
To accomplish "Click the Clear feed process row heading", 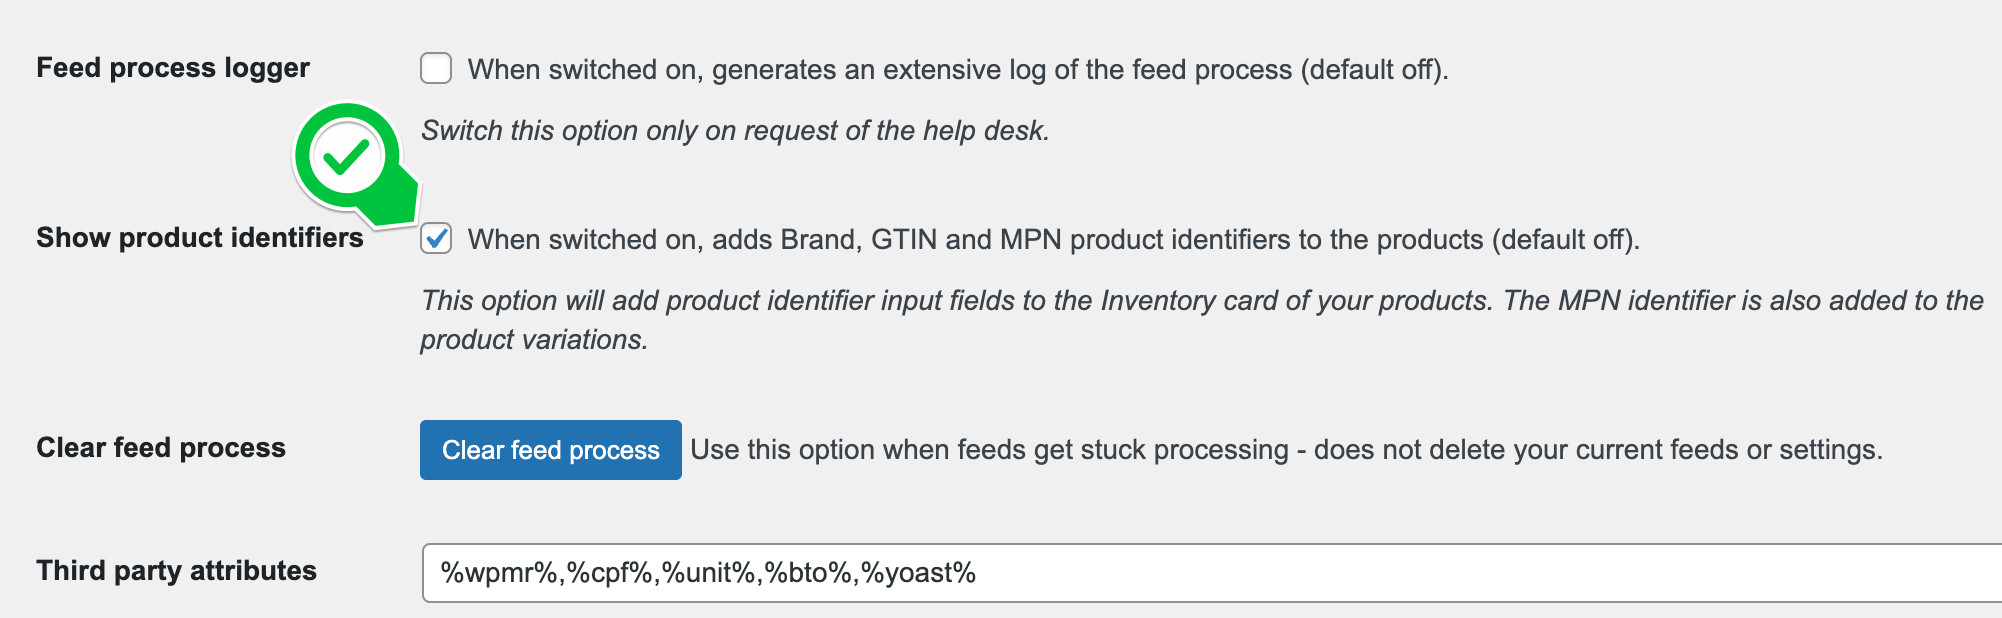I will pos(161,448).
